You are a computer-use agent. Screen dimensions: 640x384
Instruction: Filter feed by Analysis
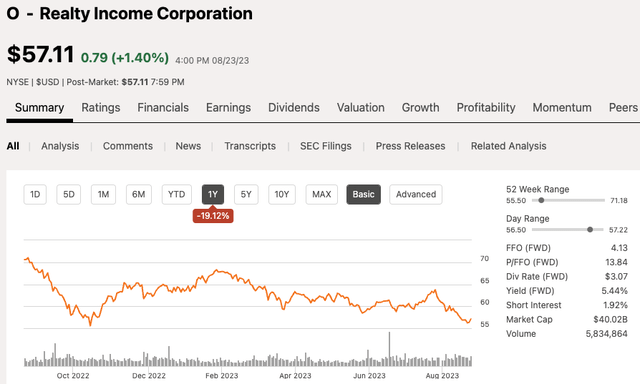tap(60, 146)
